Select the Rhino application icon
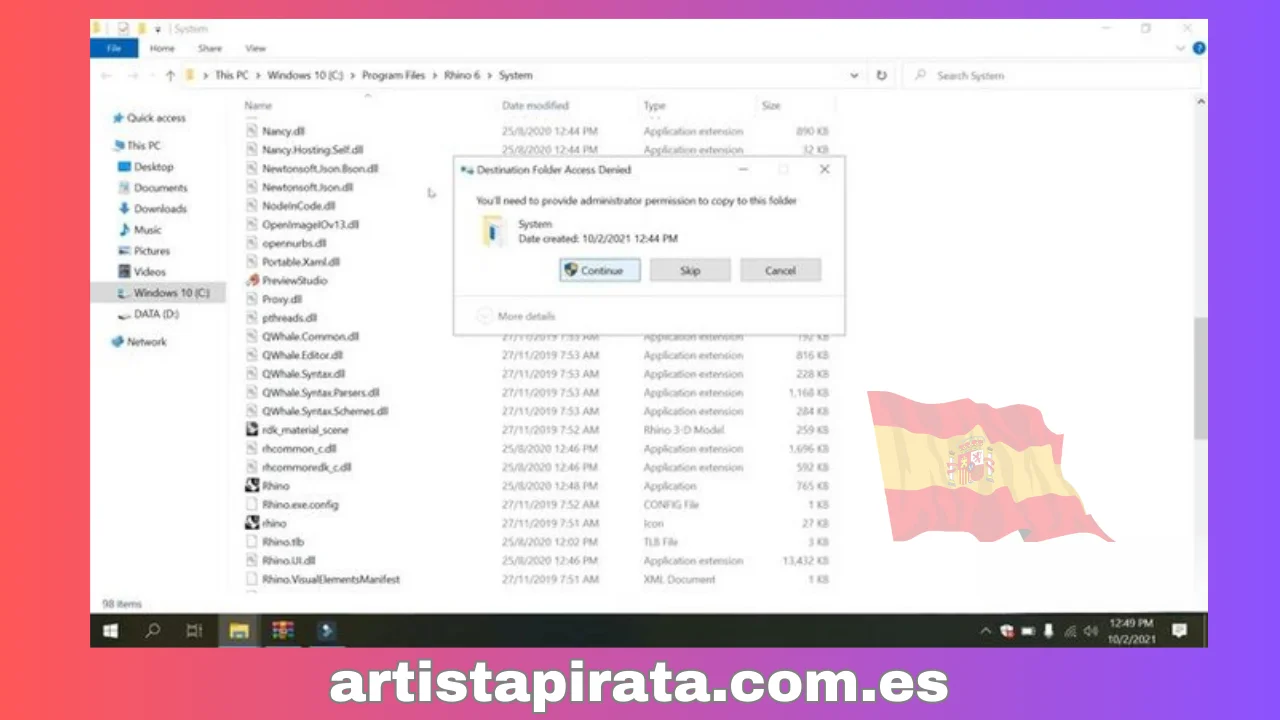Screen dimensions: 1280x720 [x=253, y=486]
